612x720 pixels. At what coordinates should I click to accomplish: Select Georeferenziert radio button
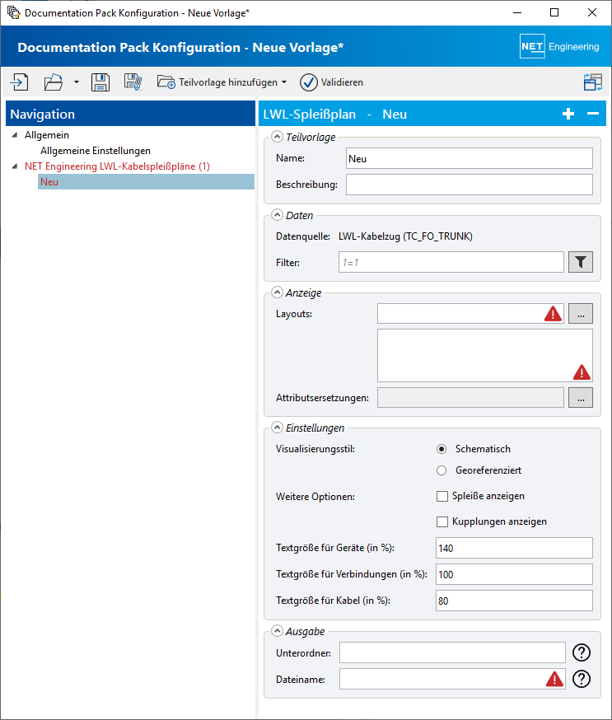[442, 470]
